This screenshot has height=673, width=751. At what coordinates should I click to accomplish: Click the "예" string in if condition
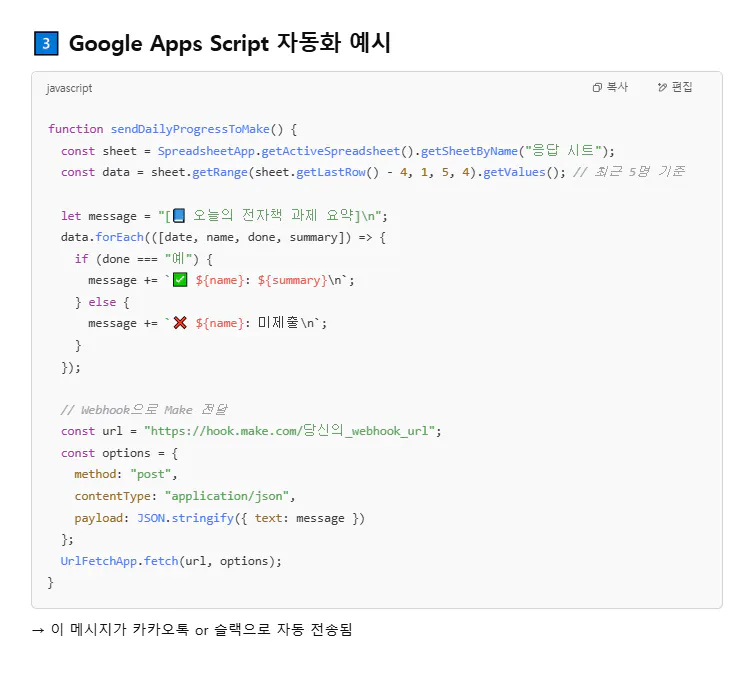[178, 259]
